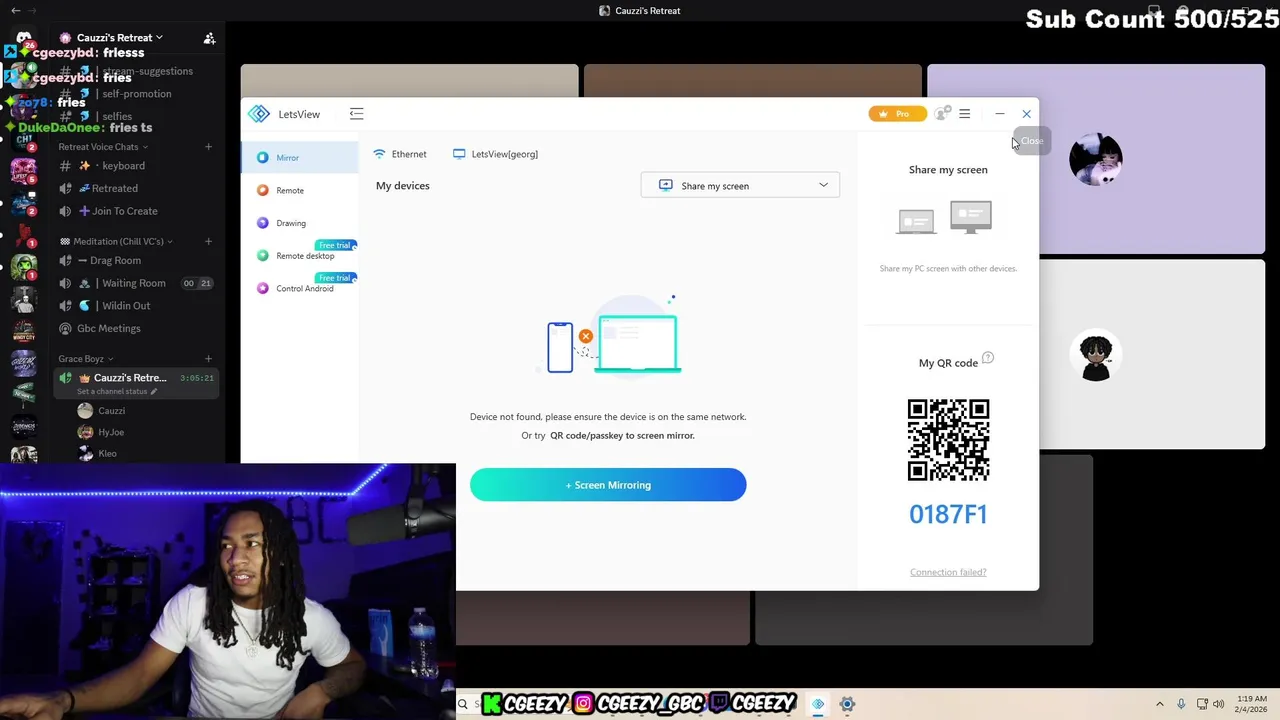Click the network icon in system tray
The height and width of the screenshot is (720, 1280).
(1202, 704)
